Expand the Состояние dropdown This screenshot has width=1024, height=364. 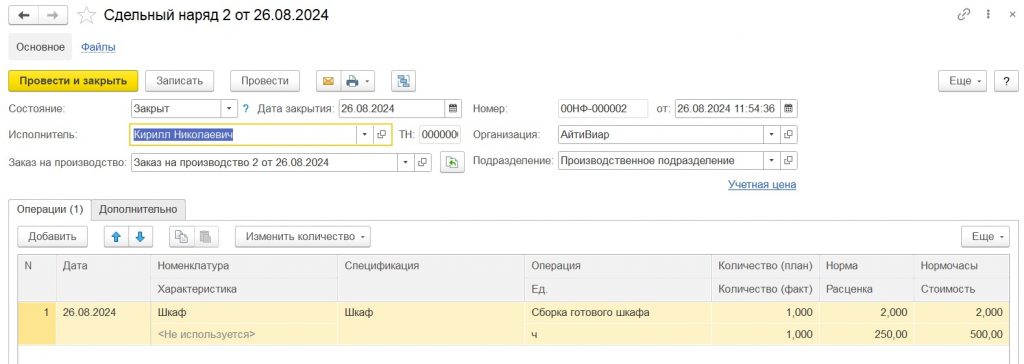point(229,108)
